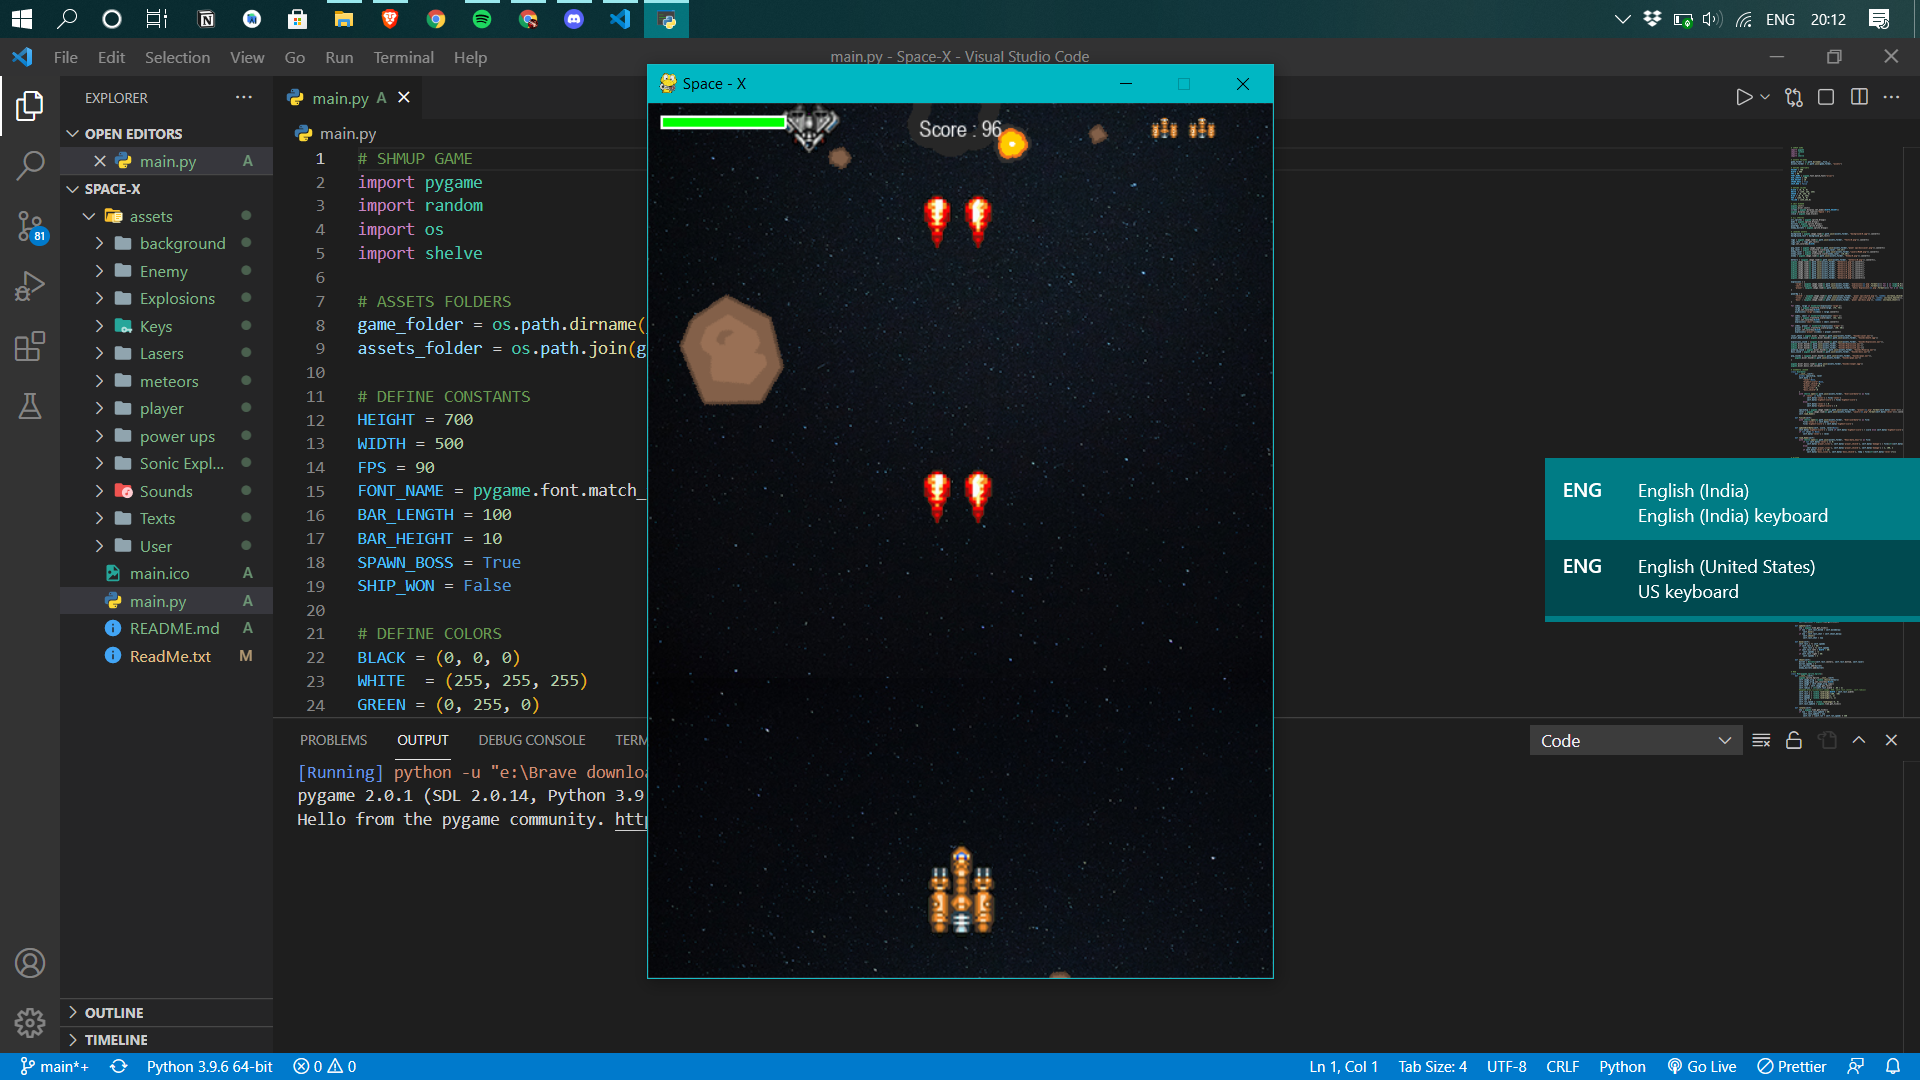The width and height of the screenshot is (1920, 1080).
Task: Open the Extensions view
Action: [30, 347]
